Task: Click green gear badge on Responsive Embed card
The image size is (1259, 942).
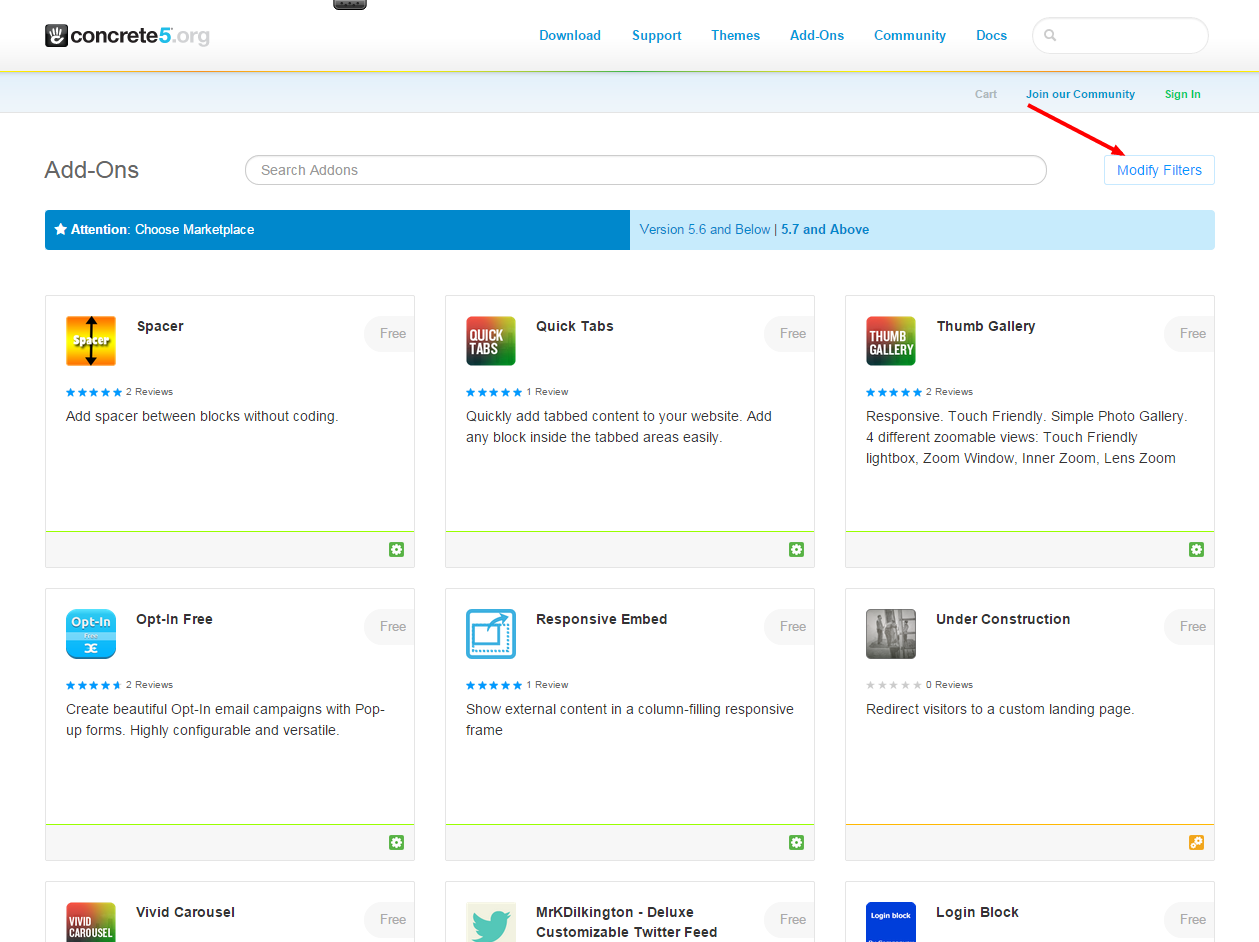Action: coord(797,843)
